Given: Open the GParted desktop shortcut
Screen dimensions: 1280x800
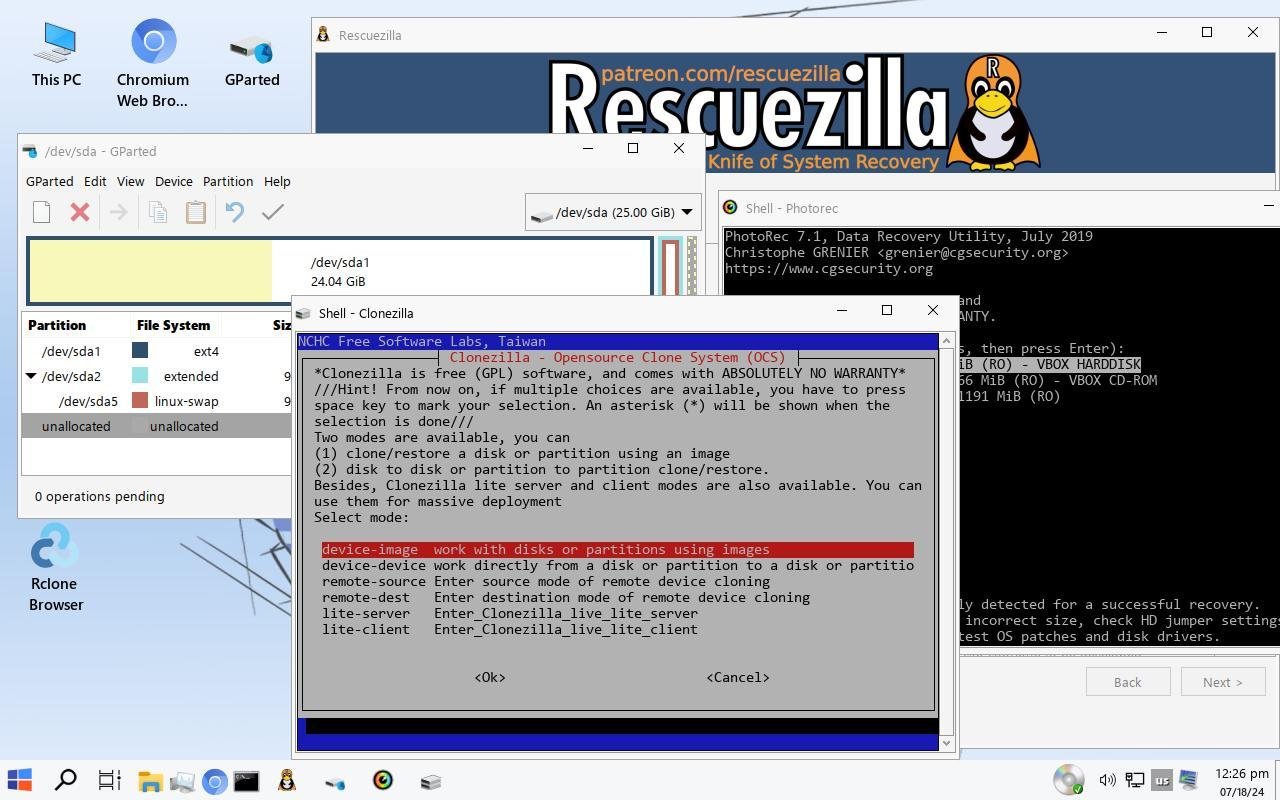Looking at the screenshot, I should (251, 62).
